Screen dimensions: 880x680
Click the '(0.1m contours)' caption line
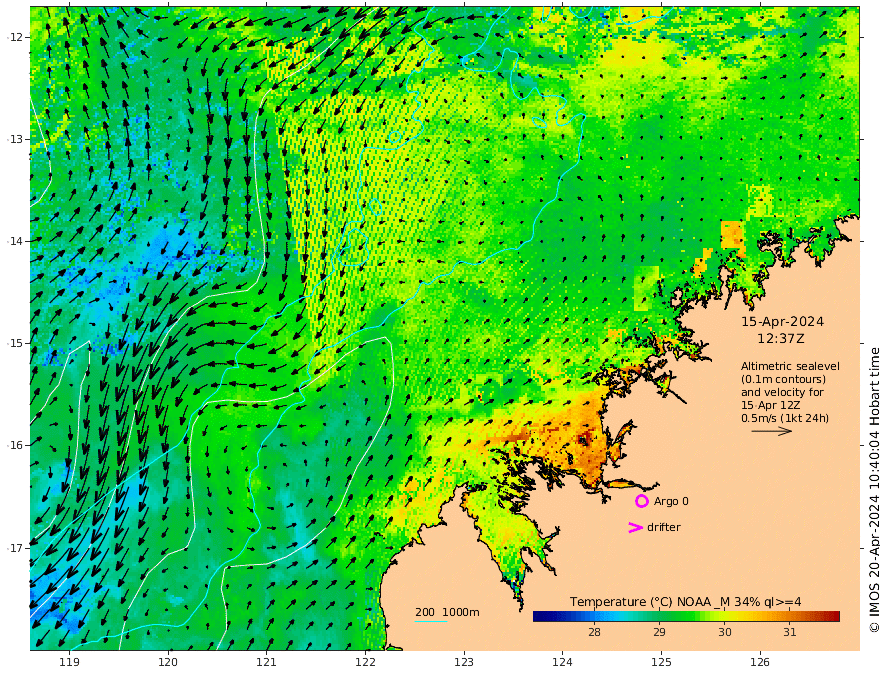(783, 379)
